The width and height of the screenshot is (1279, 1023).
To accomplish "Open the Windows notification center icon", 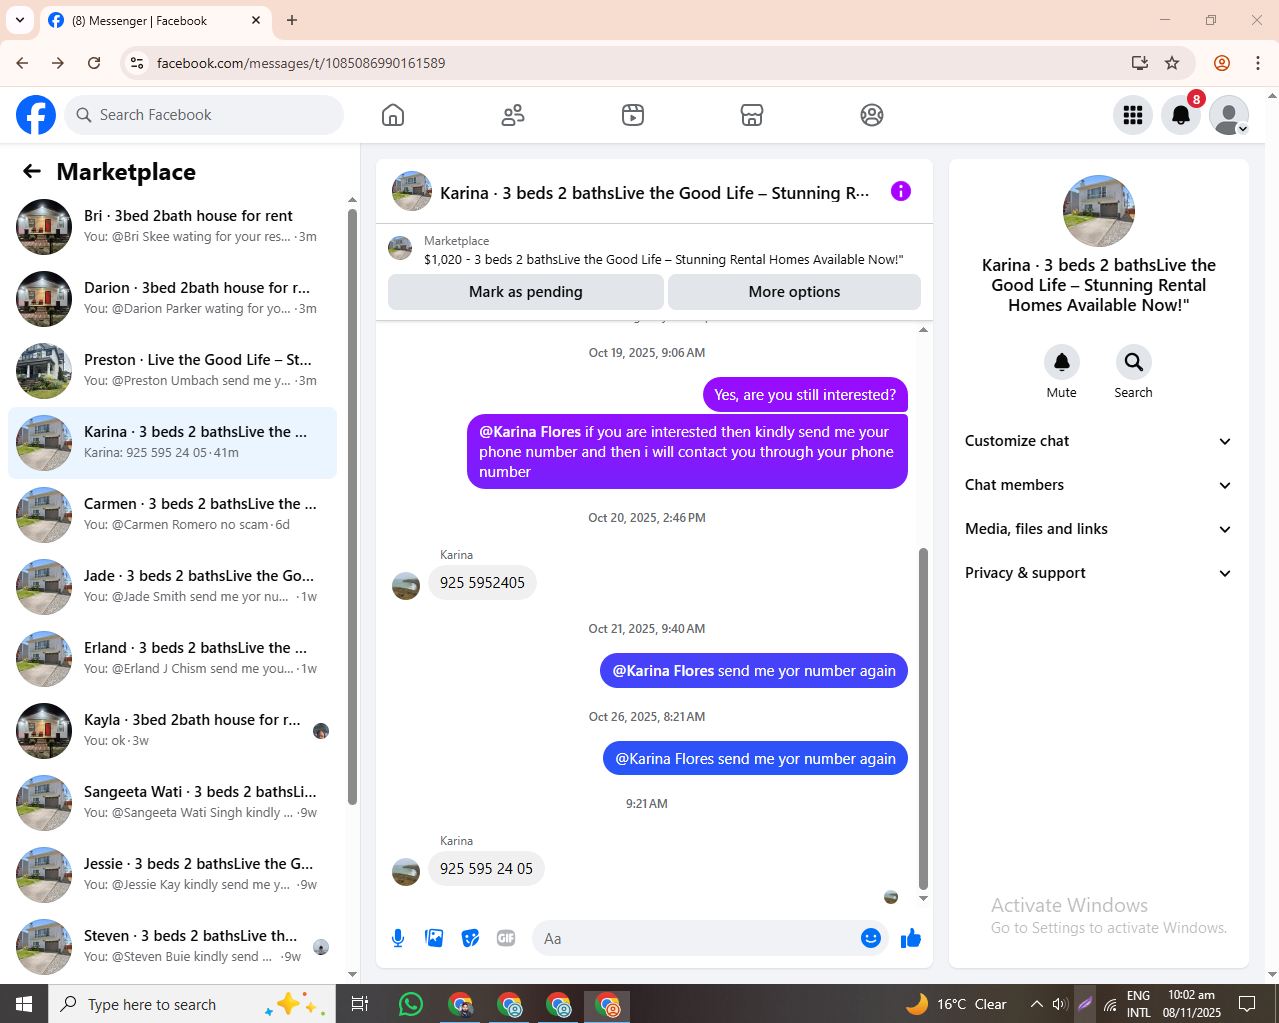I will point(1247,1004).
